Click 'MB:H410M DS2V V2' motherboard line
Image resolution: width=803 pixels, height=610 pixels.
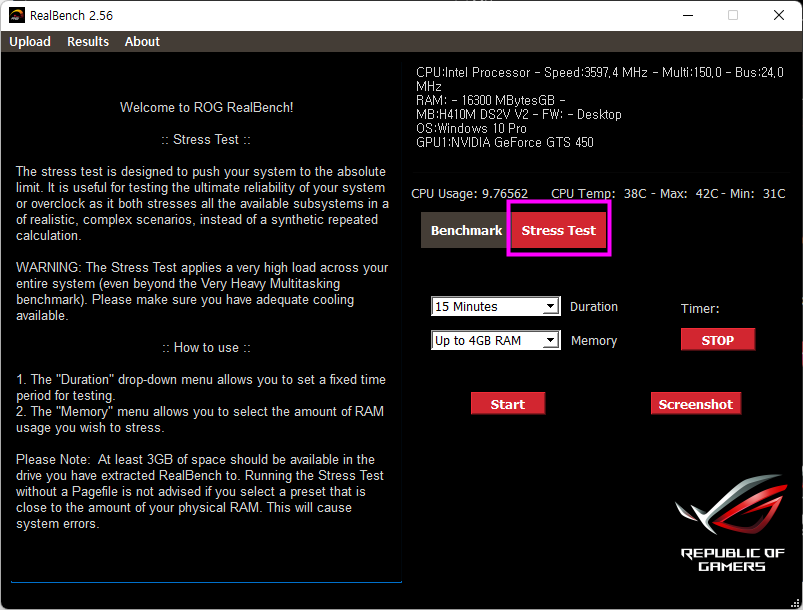[x=518, y=114]
